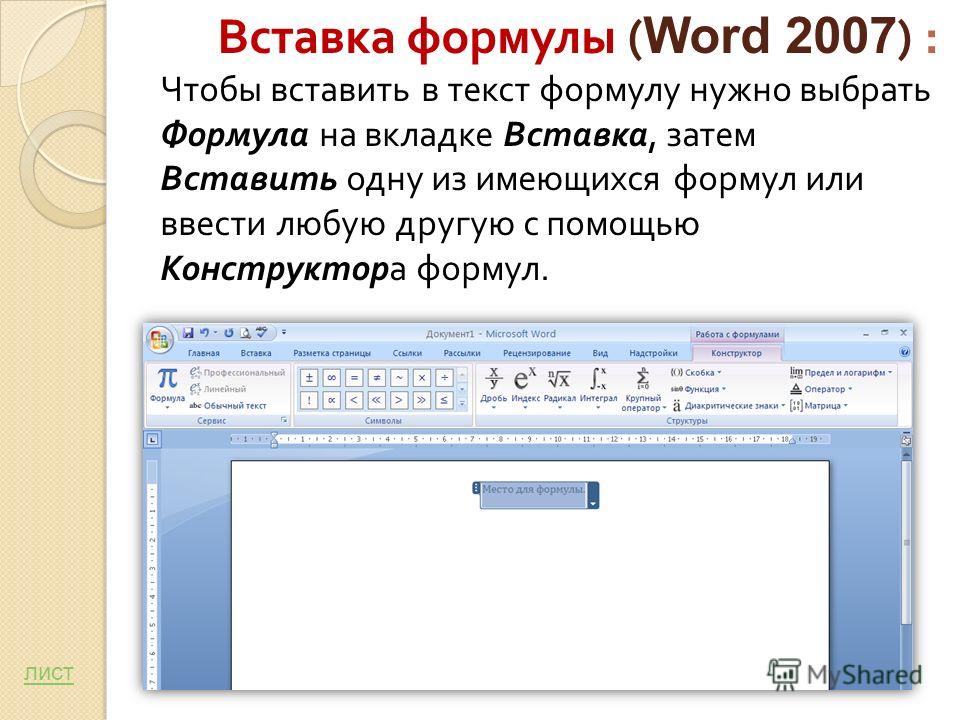Grab the equation box handle
This screenshot has height=720, width=960.
pyautogui.click(x=476, y=488)
